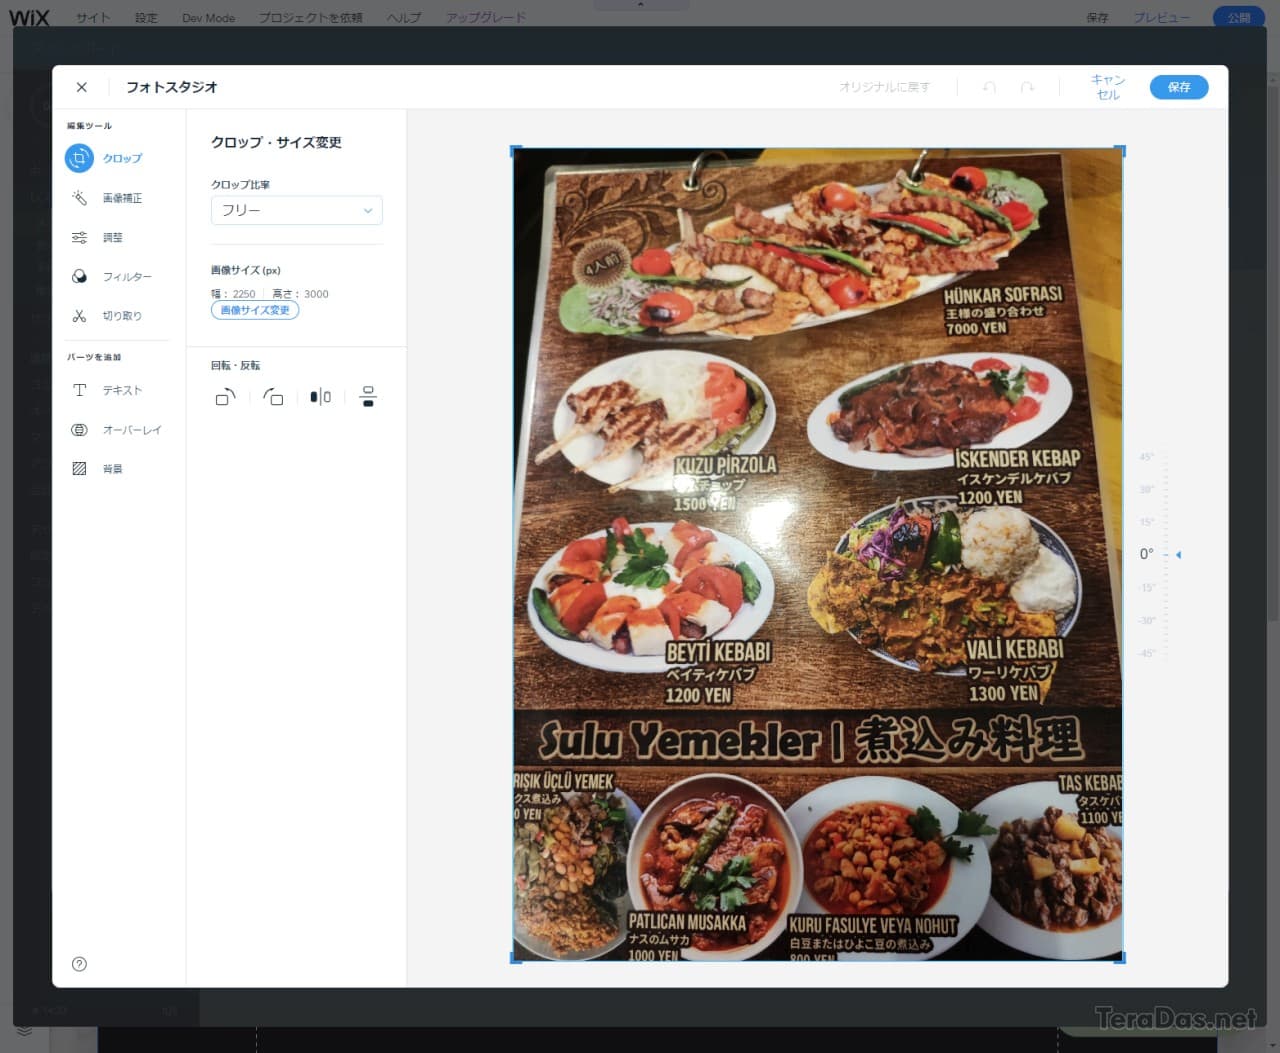The image size is (1280, 1053).
Task: Click the top-left crop corner handle
Action: click(x=515, y=150)
